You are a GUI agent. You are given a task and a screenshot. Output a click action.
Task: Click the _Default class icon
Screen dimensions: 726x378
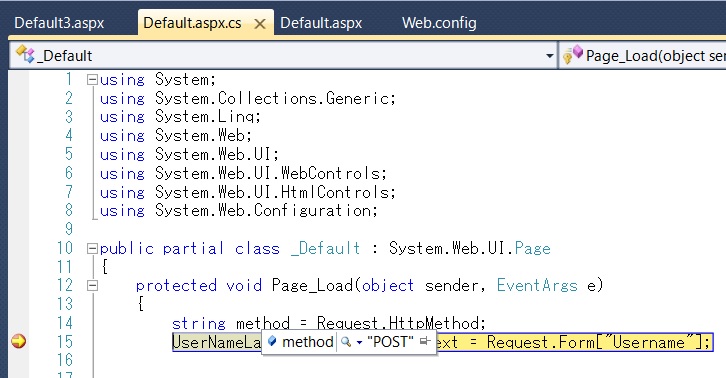(x=25, y=55)
